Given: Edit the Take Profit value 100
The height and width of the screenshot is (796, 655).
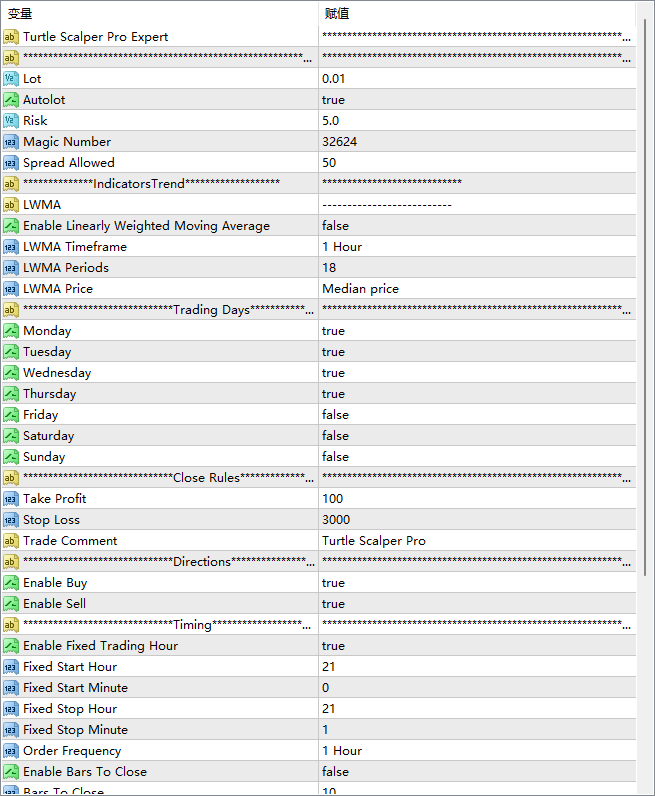Looking at the screenshot, I should tap(477, 499).
